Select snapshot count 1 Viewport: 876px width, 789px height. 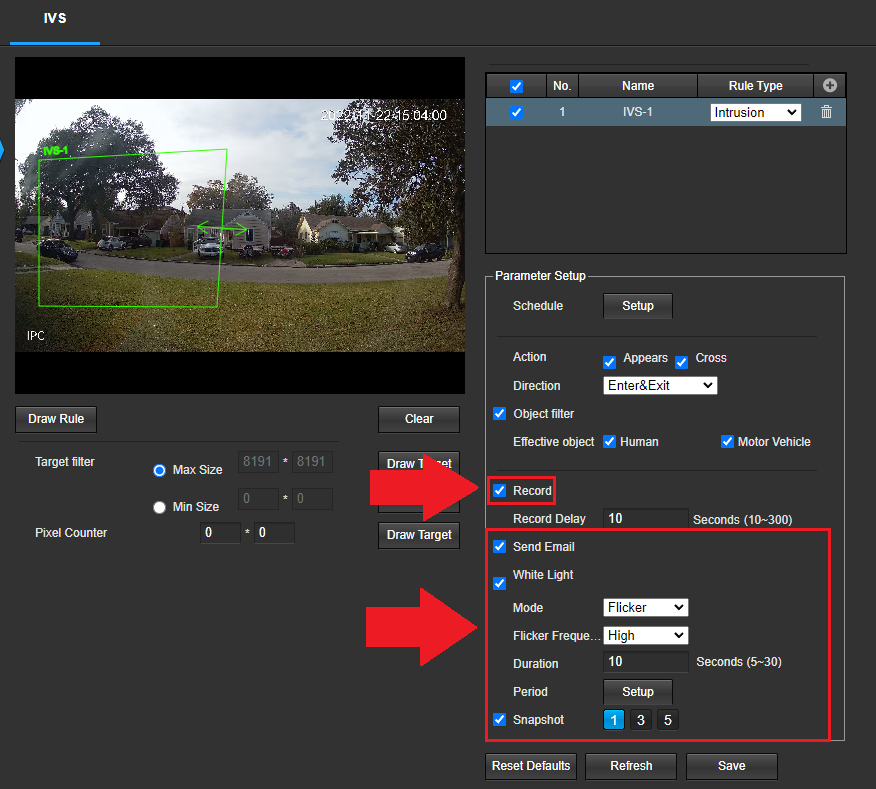tap(613, 720)
